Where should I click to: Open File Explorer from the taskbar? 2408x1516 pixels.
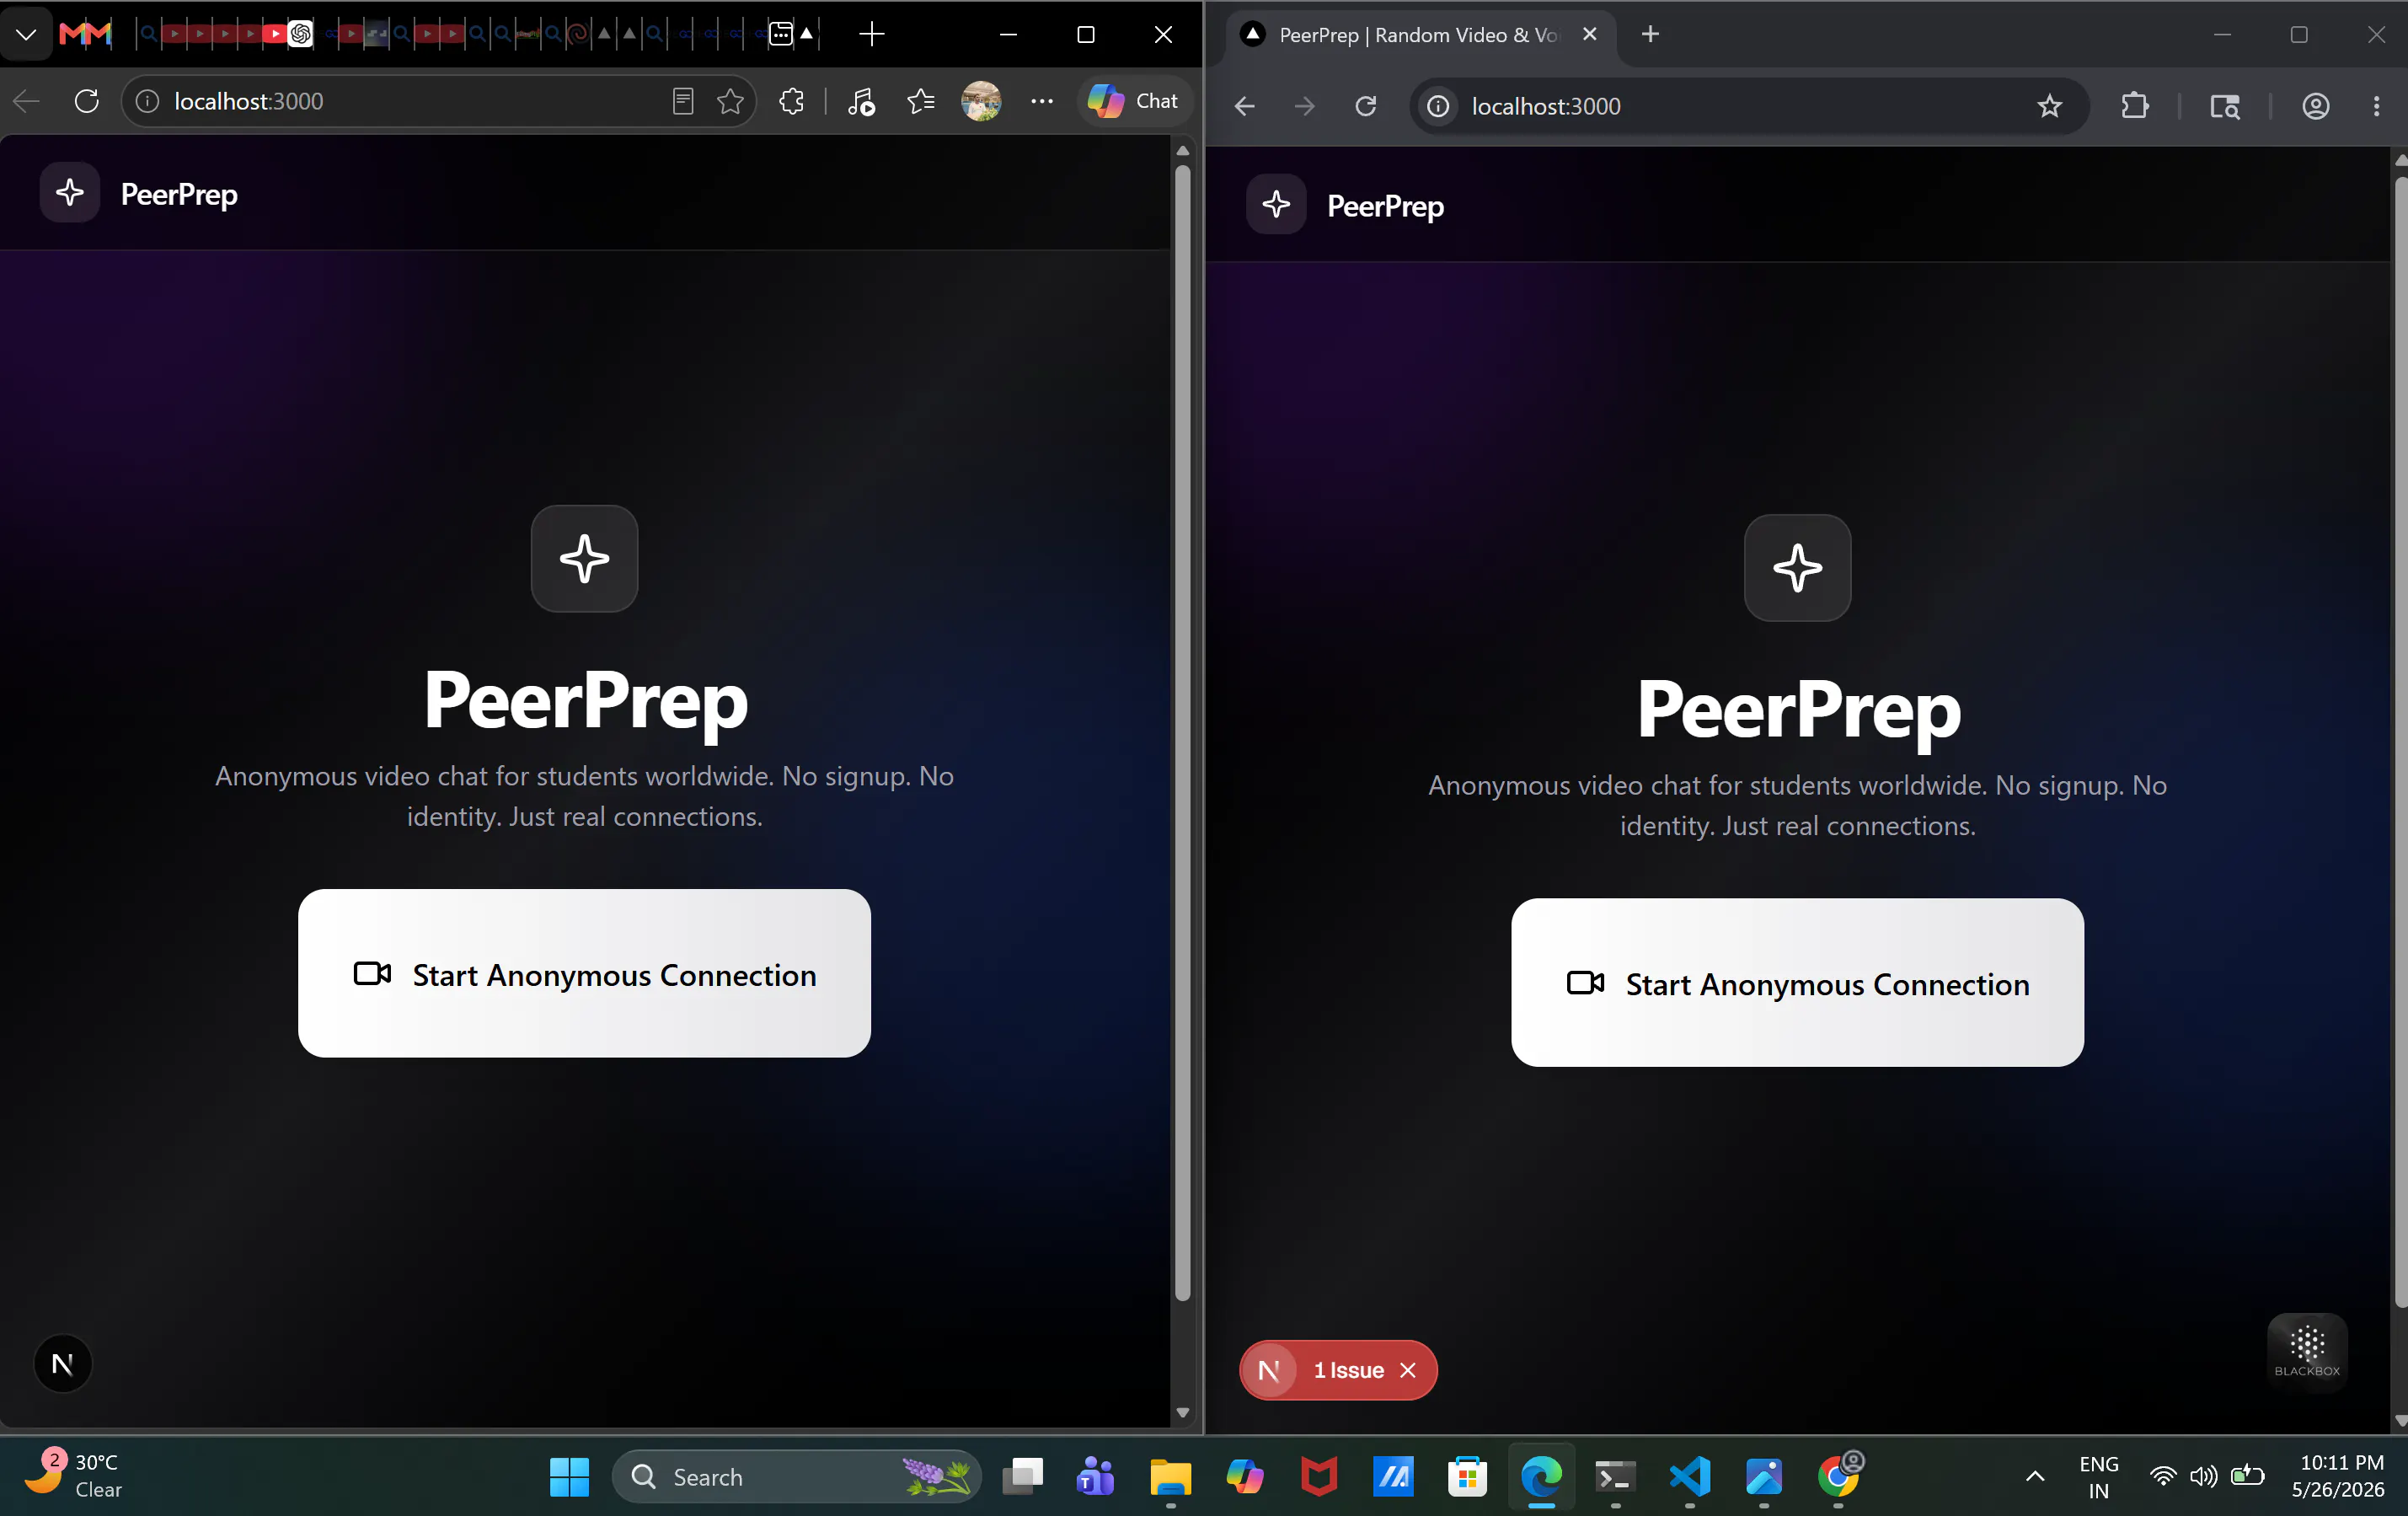point(1170,1476)
